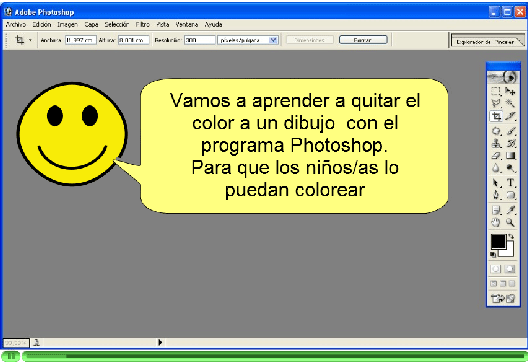Screen dimensions: 528x363
Task: Select the Polygonal Lasso tool
Action: point(496,103)
